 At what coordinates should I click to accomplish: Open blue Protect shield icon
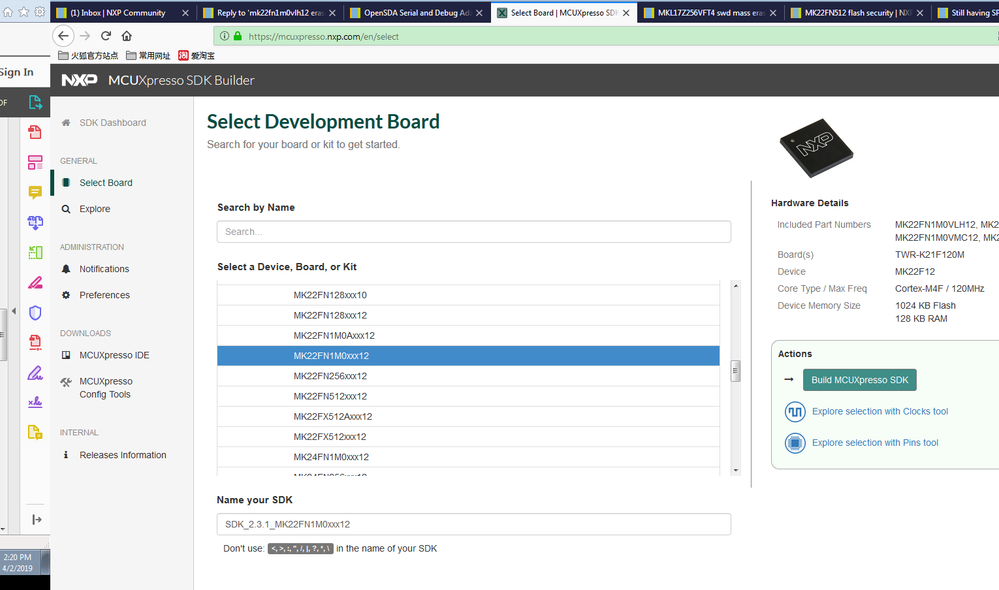[x=35, y=312]
